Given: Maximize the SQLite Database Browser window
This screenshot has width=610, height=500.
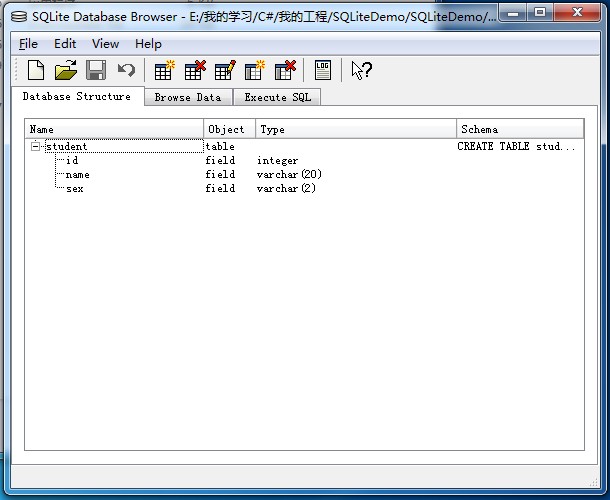Looking at the screenshot, I should tap(540, 13).
